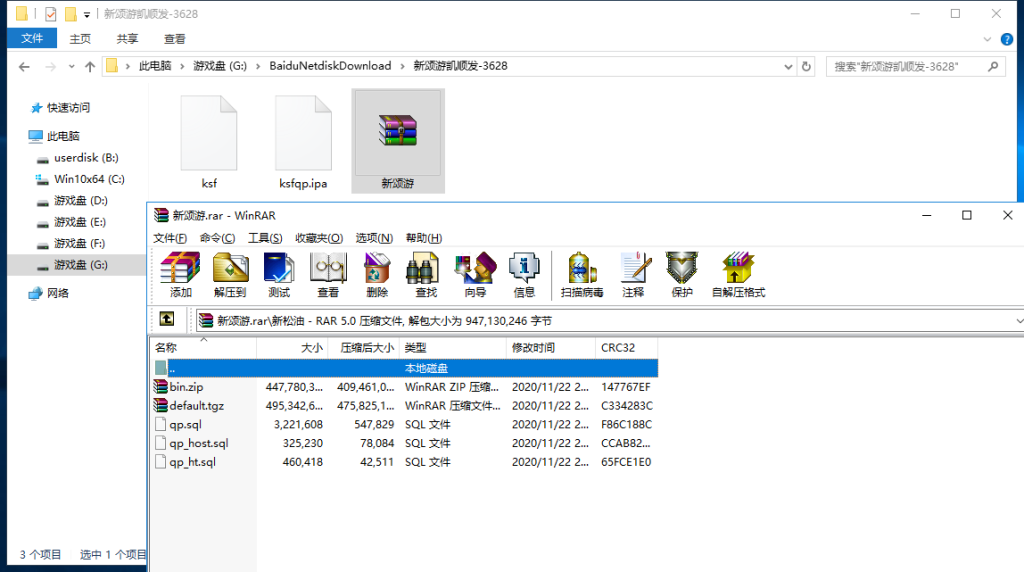Select 游戏盘 (G:) drive in sidebar
The width and height of the screenshot is (1024, 572).
[80, 265]
